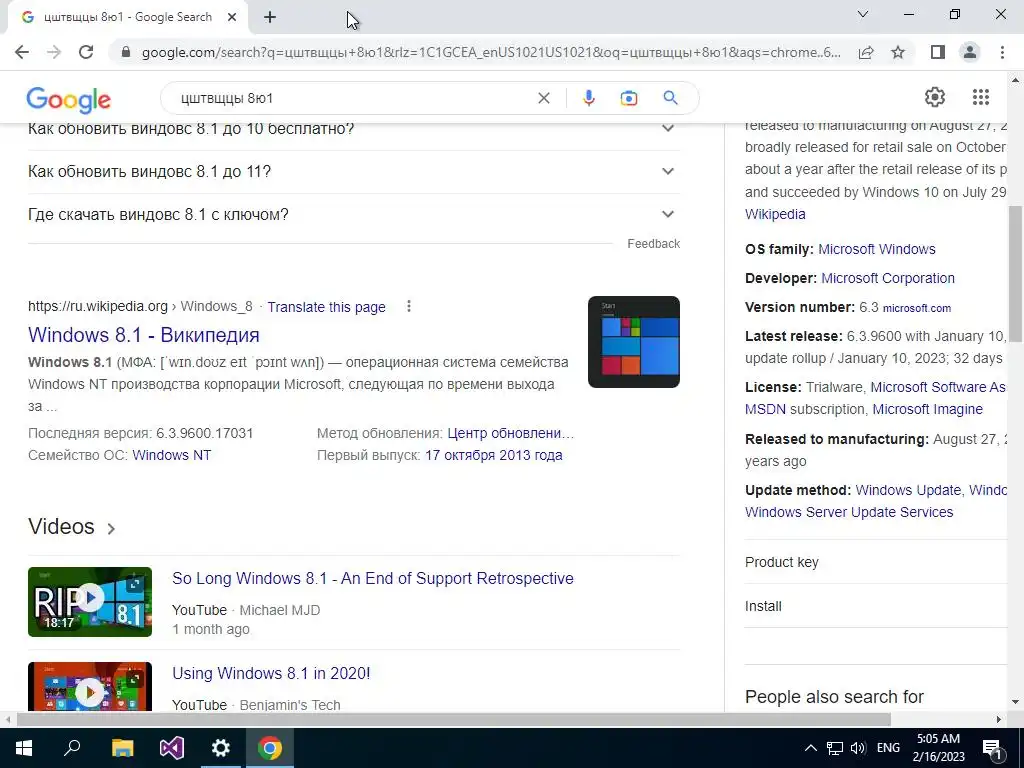The height and width of the screenshot is (768, 1024).
Task: Play 'So Long Windows 8.1' video thumbnail
Action: pos(90,601)
